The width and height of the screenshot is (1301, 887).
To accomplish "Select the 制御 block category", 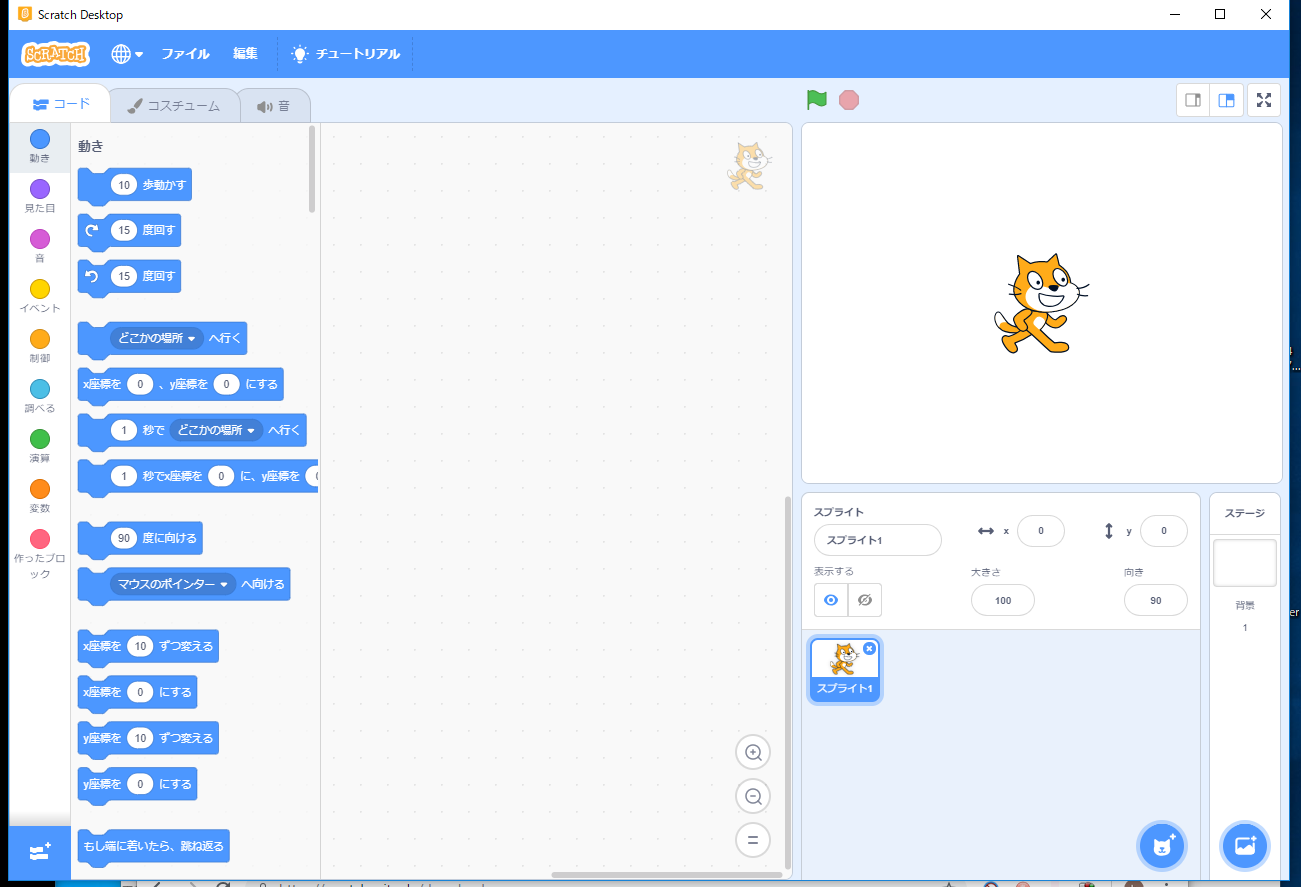I will point(40,346).
